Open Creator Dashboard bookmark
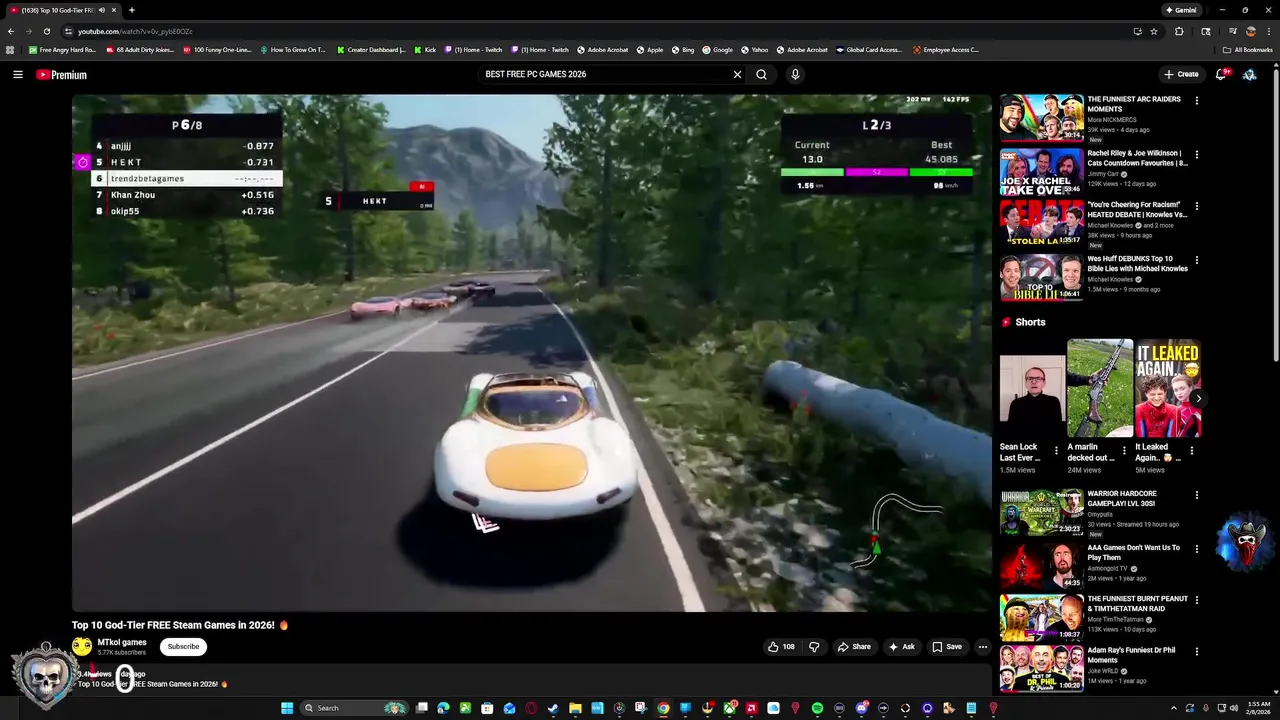The image size is (1280, 720). point(371,49)
